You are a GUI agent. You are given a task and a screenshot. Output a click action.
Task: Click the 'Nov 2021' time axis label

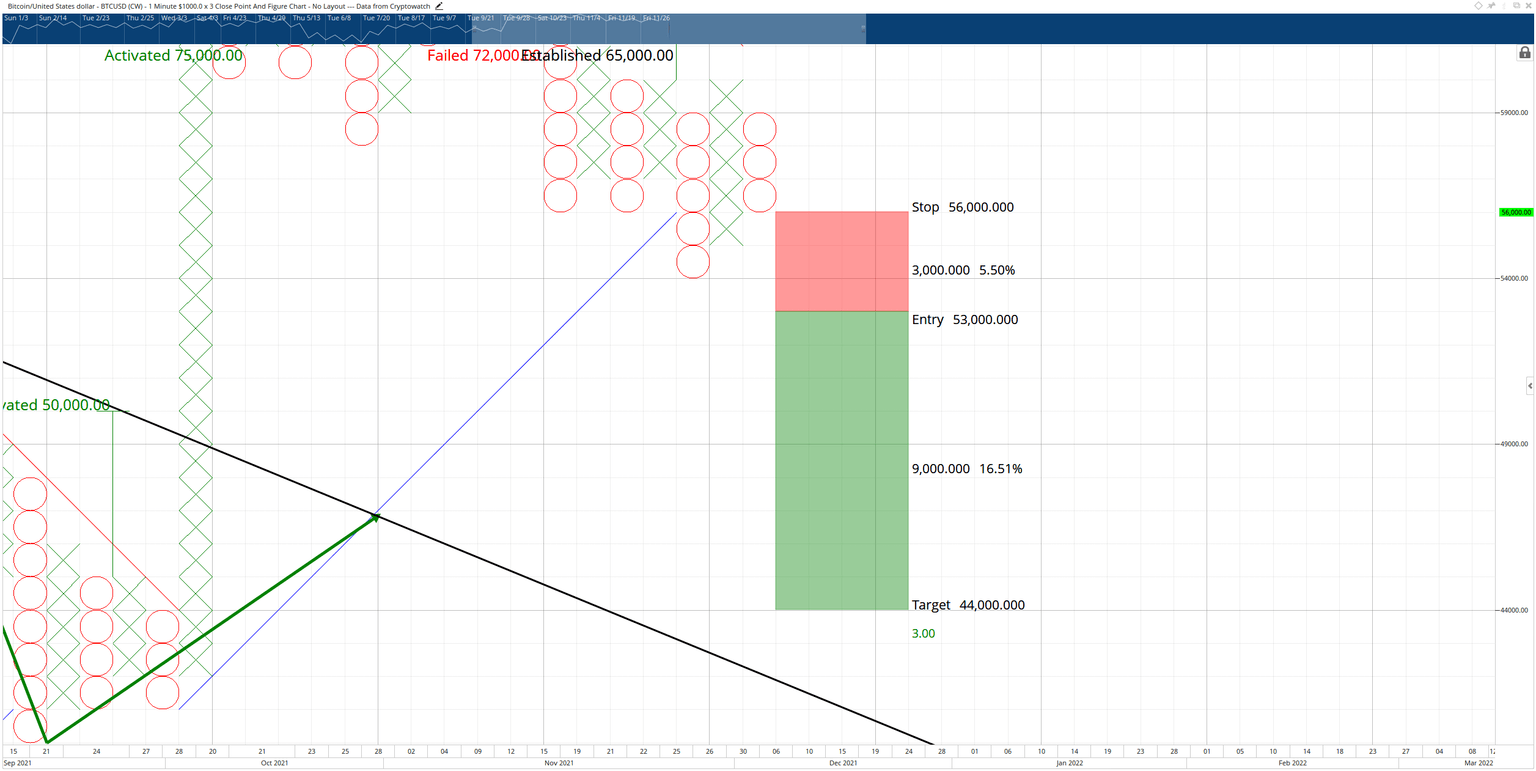tap(559, 763)
